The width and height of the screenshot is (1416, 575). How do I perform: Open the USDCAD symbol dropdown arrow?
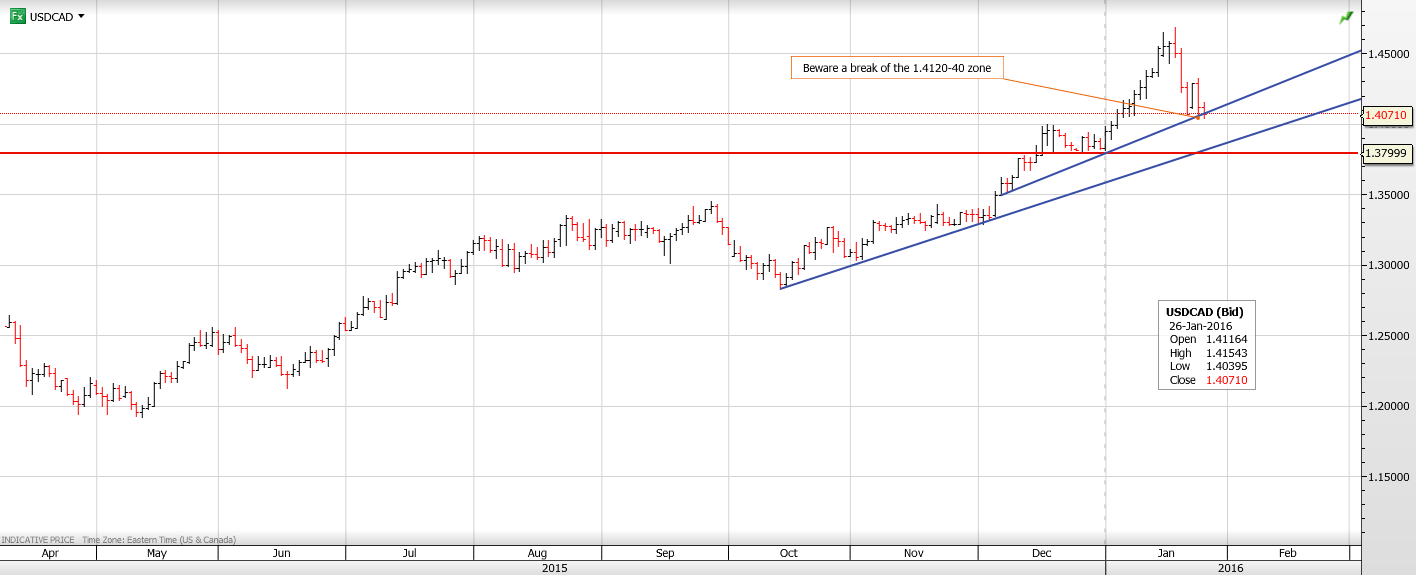coord(81,16)
